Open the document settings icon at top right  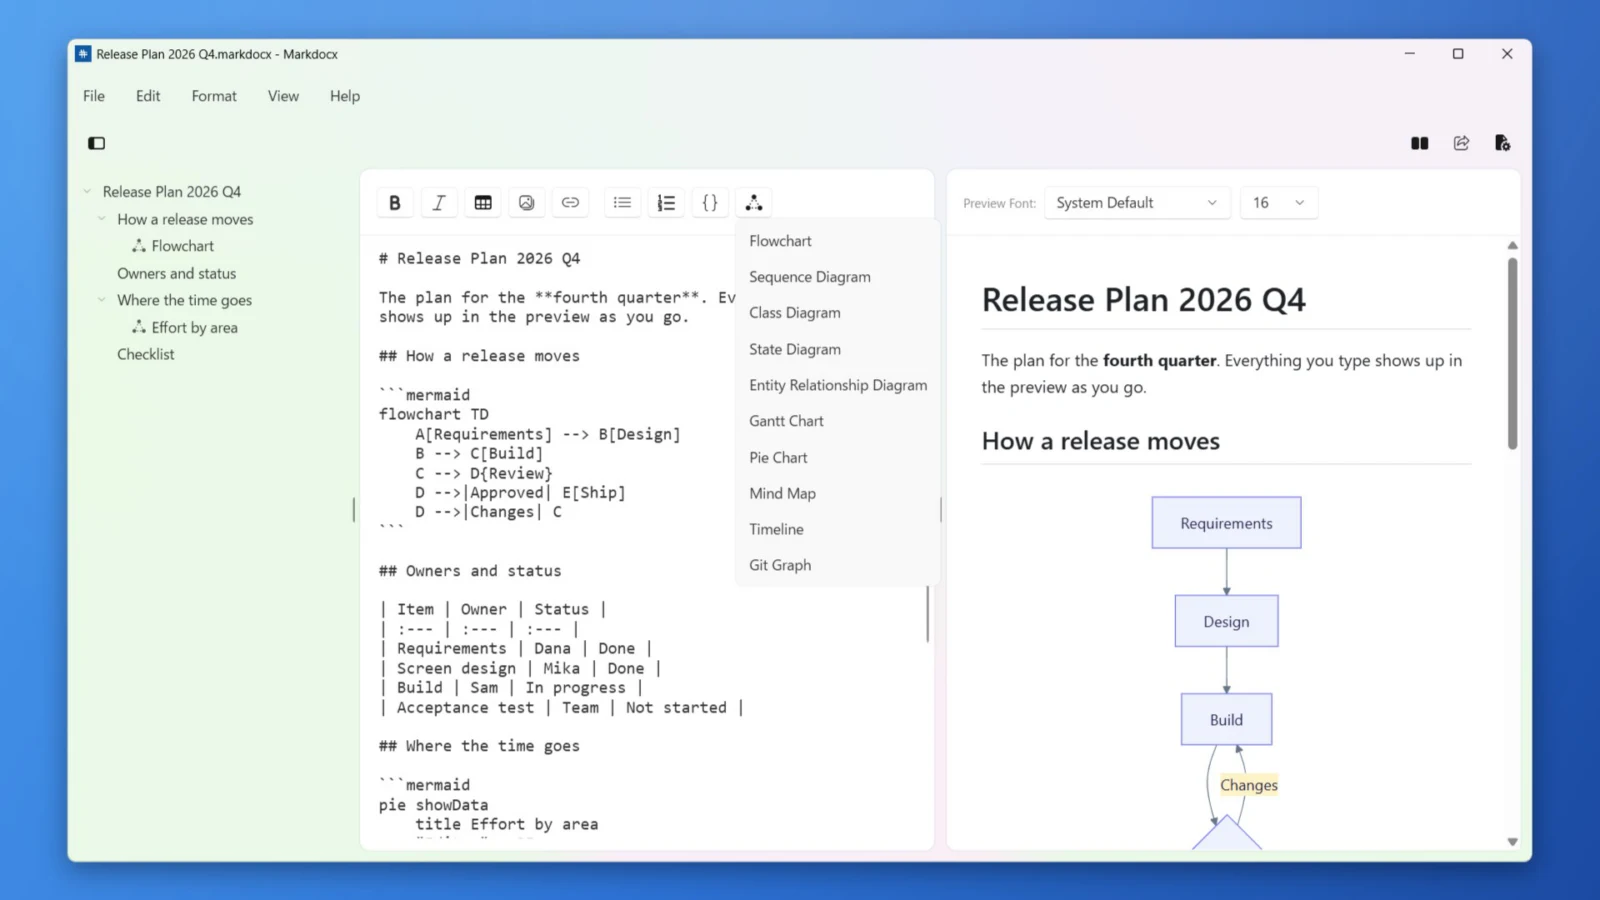(1502, 143)
